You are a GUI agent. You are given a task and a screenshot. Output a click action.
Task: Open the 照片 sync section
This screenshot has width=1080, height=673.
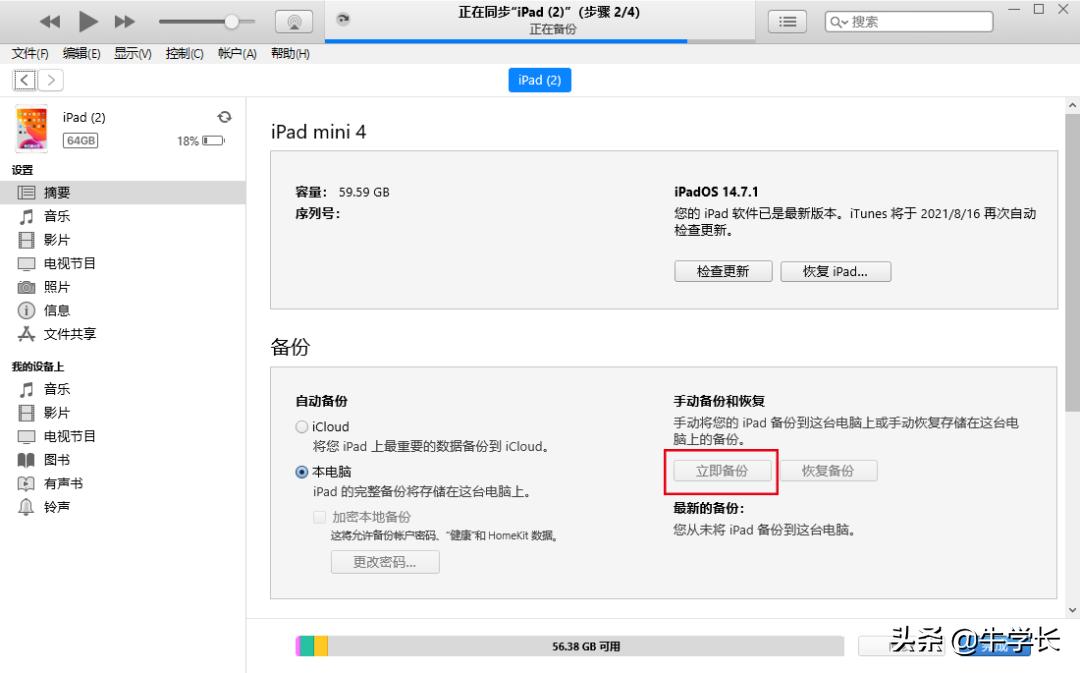(x=57, y=287)
